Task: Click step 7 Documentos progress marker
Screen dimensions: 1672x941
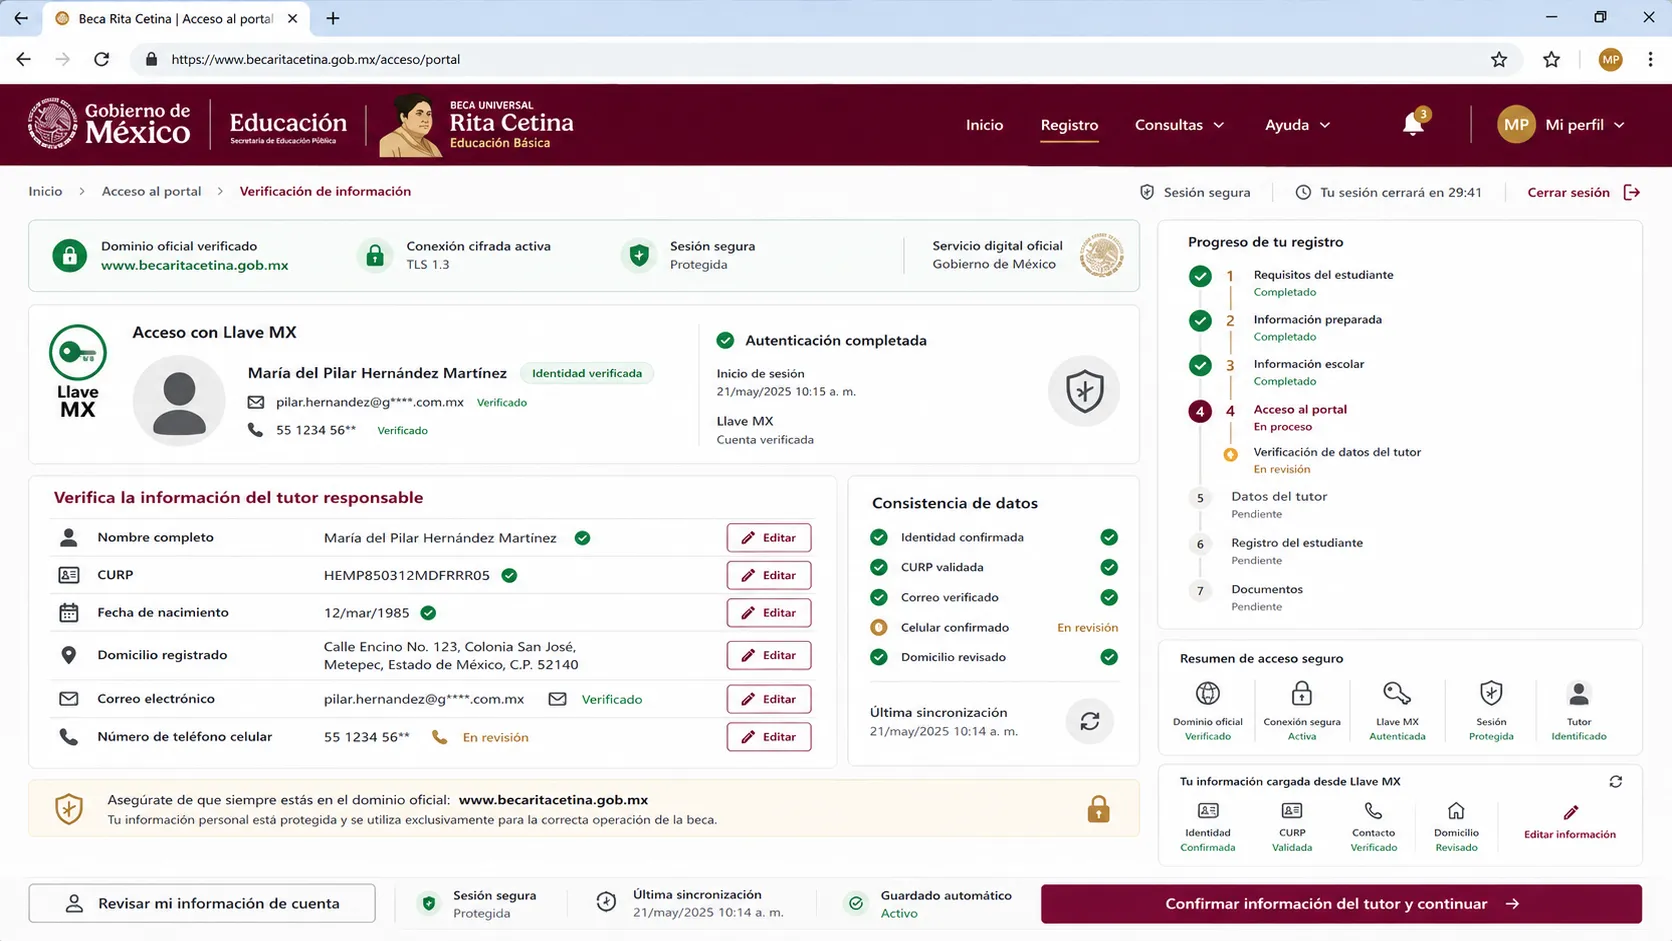Action: (x=1200, y=591)
